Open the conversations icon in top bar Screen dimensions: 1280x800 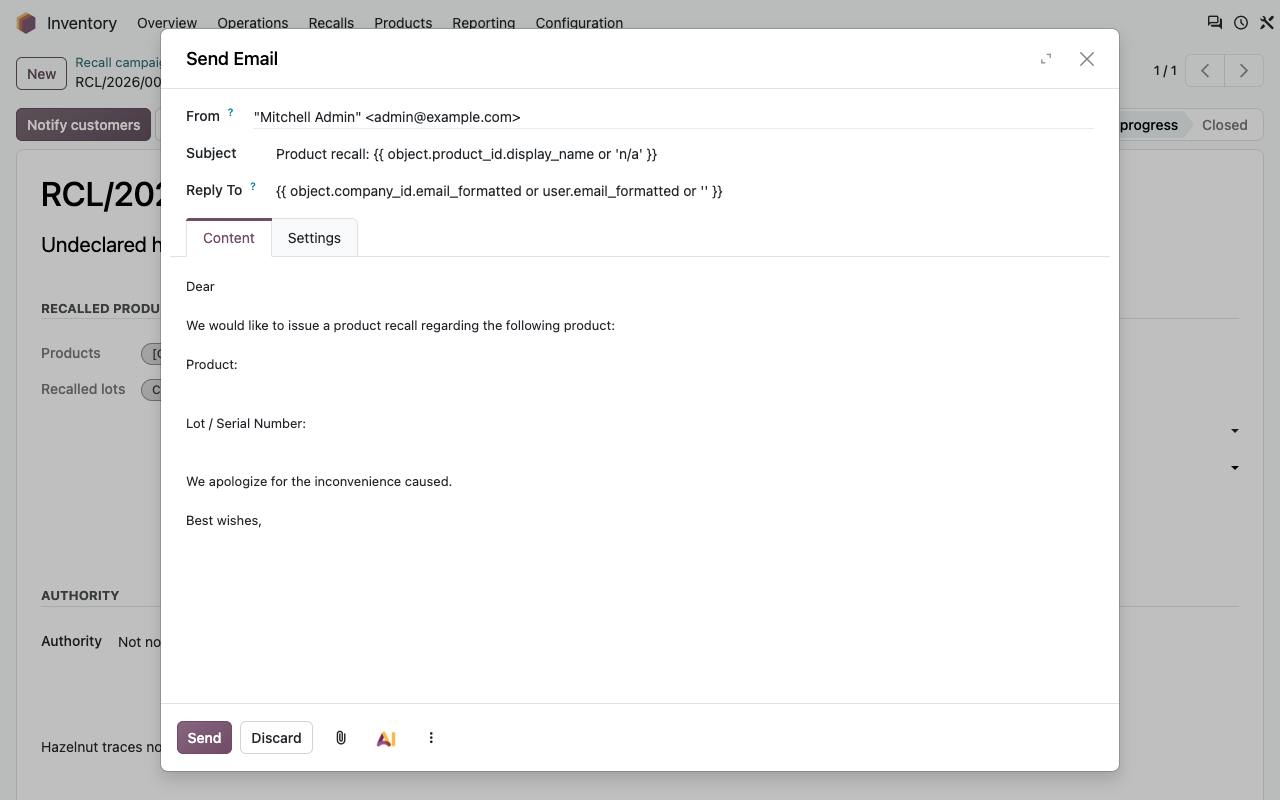(x=1215, y=22)
